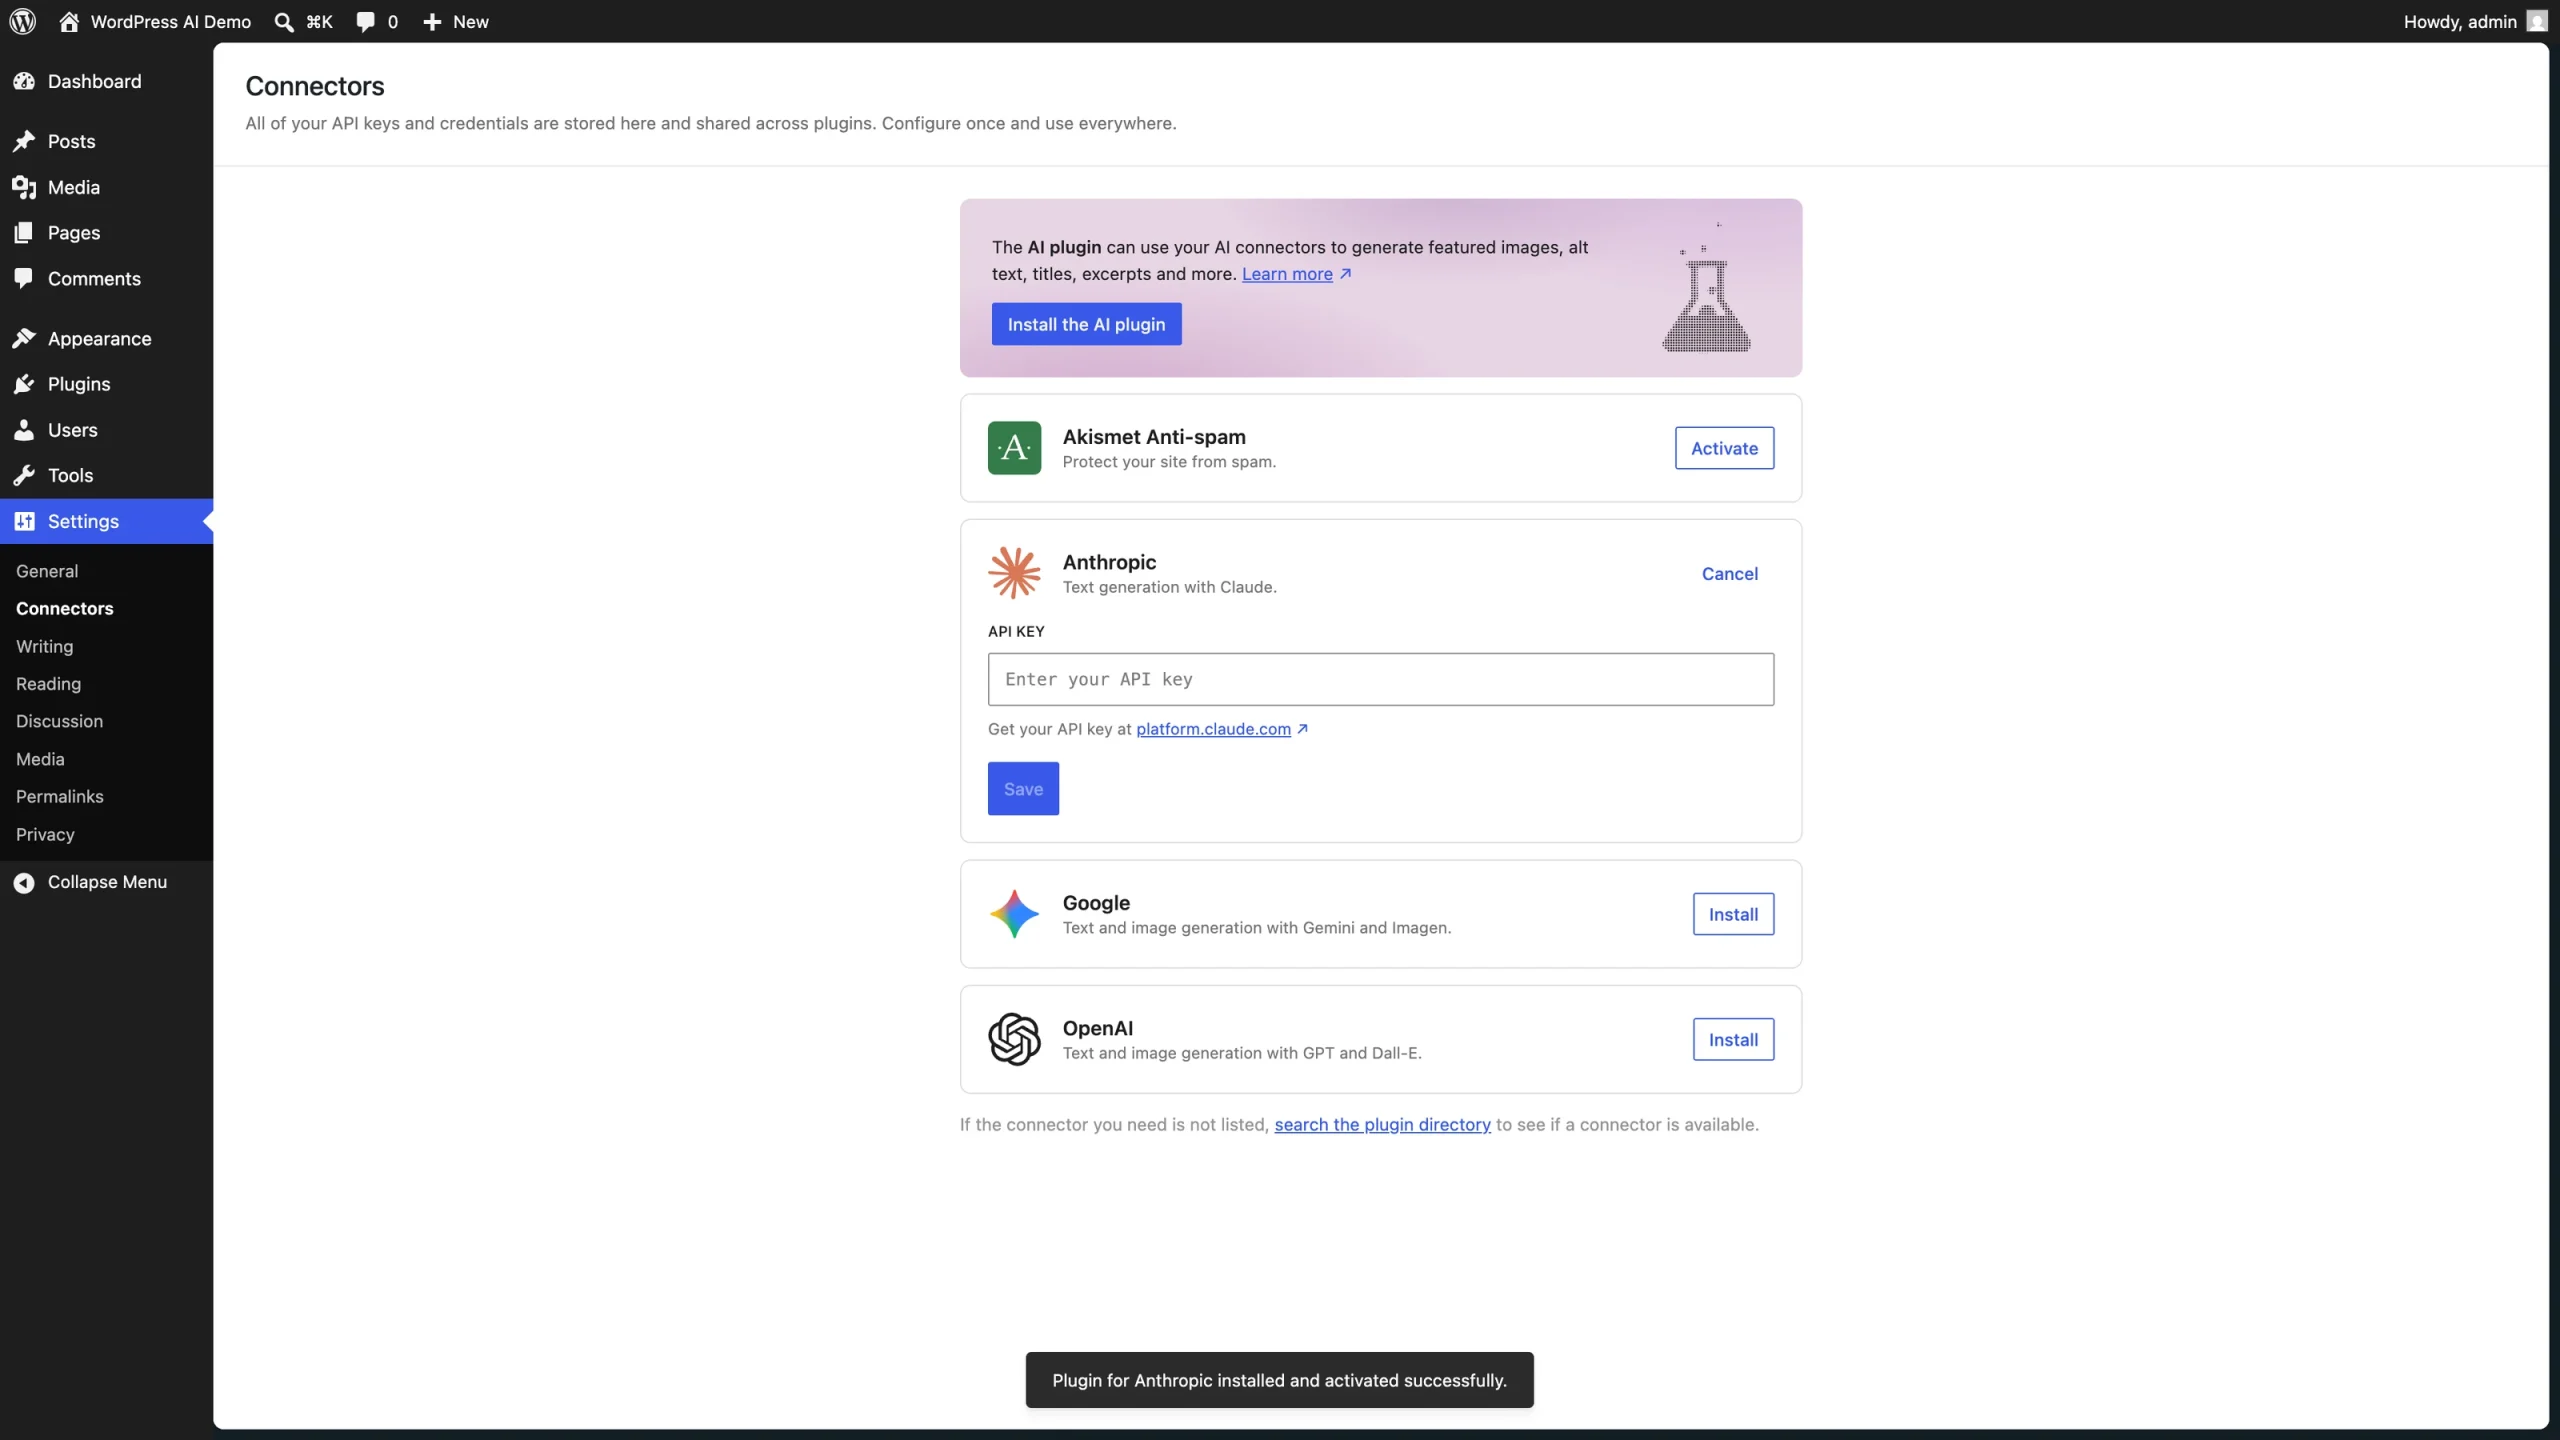Open the search the plugin directory link
This screenshot has width=2560, height=1440.
point(1382,1125)
